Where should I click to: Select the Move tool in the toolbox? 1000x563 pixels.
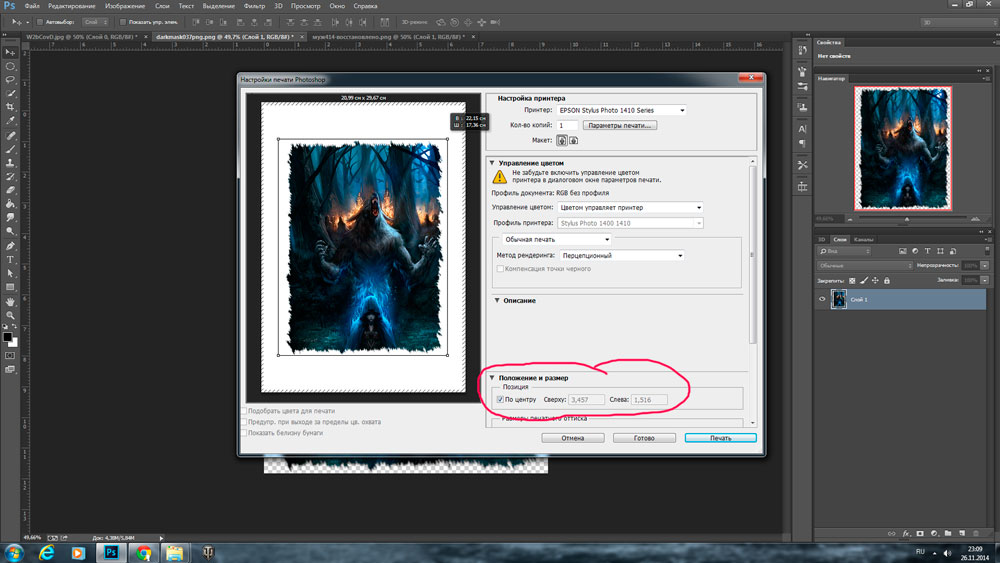click(10, 52)
